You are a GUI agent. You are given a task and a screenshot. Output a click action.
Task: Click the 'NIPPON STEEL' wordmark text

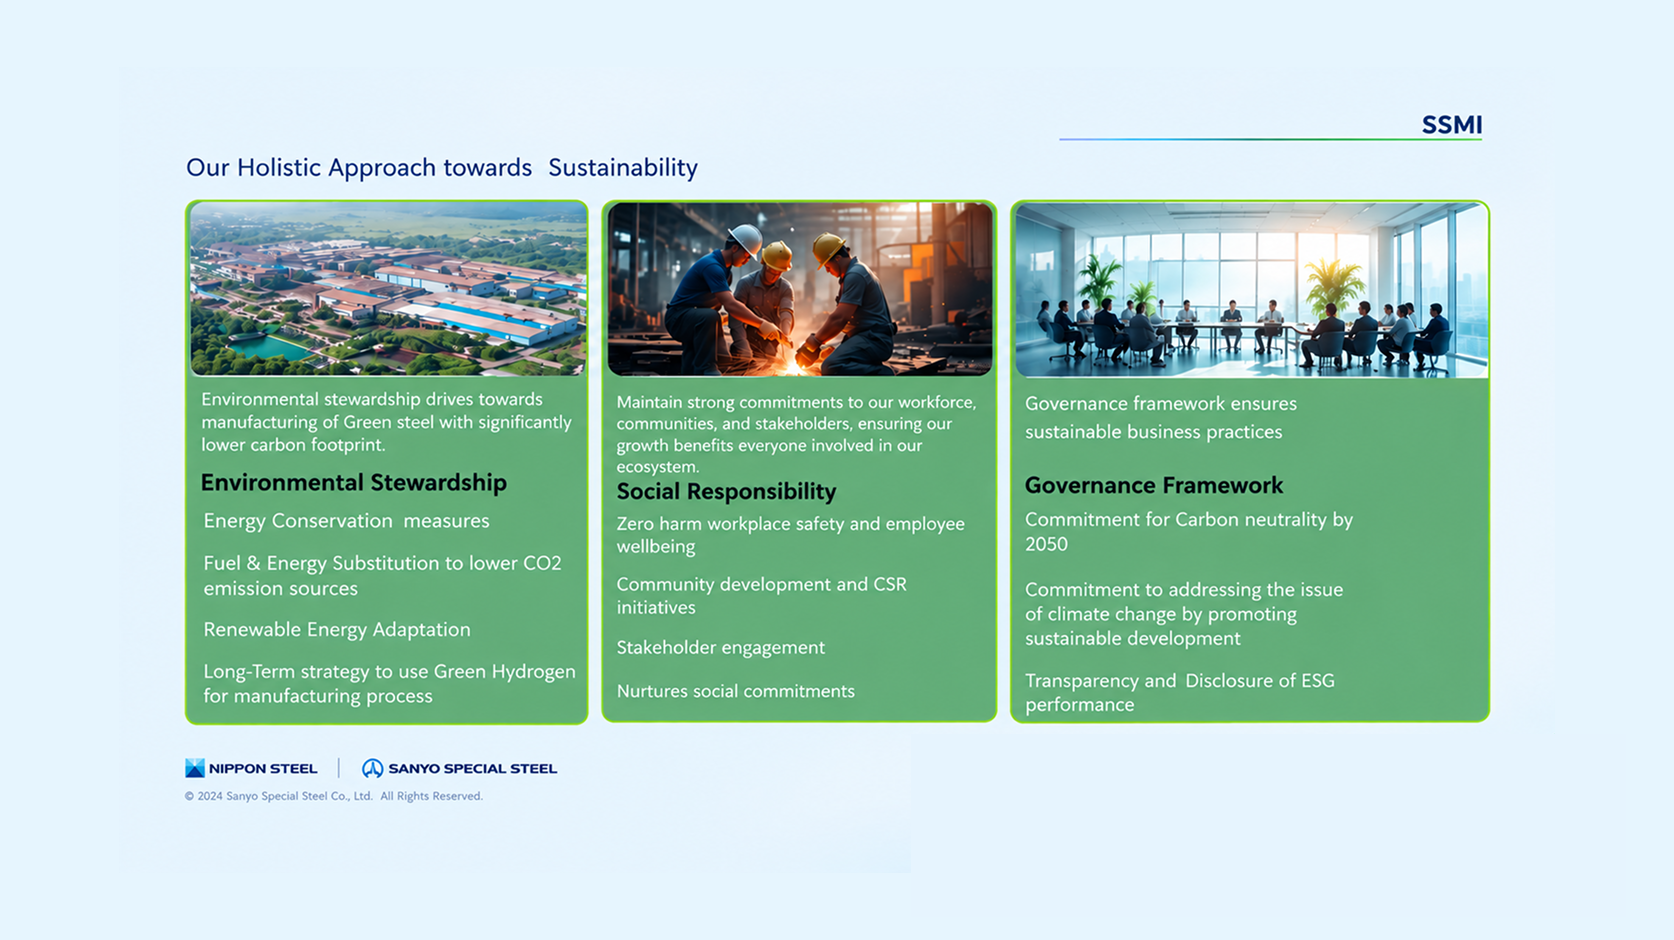pos(262,768)
